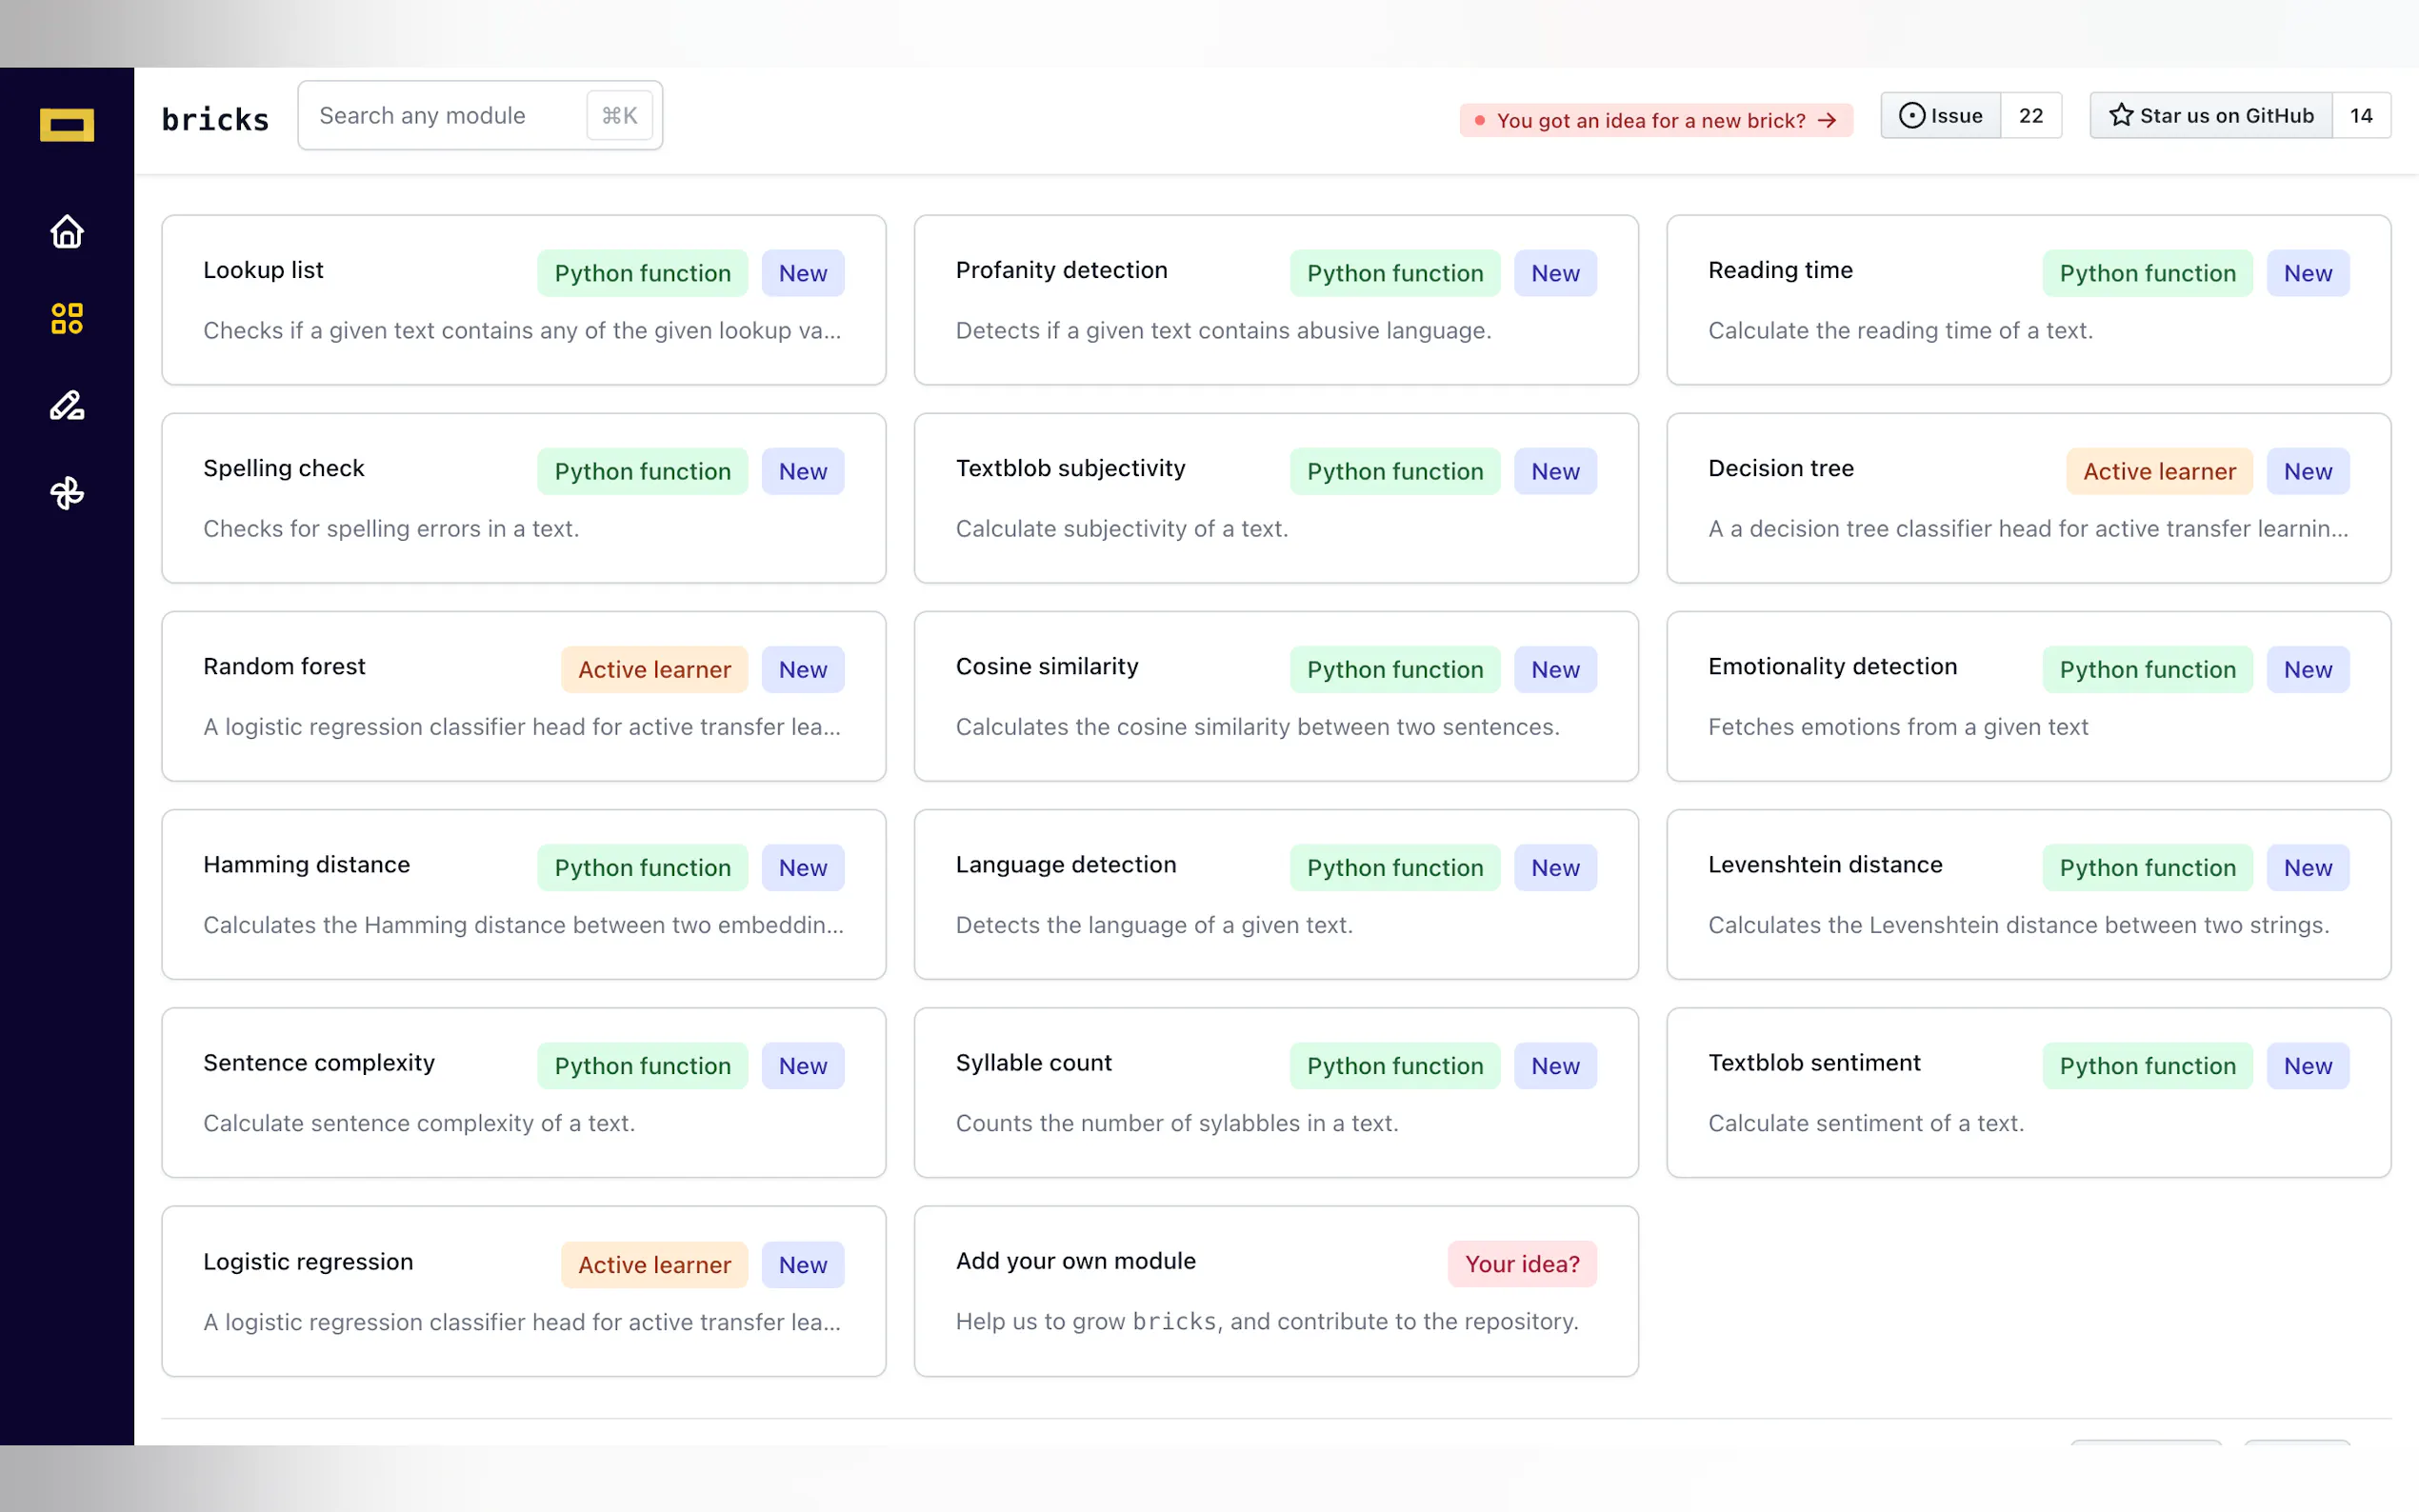This screenshot has width=2419, height=1512.
Task: Click Your idea? tag on Add module
Action: click(1521, 1264)
